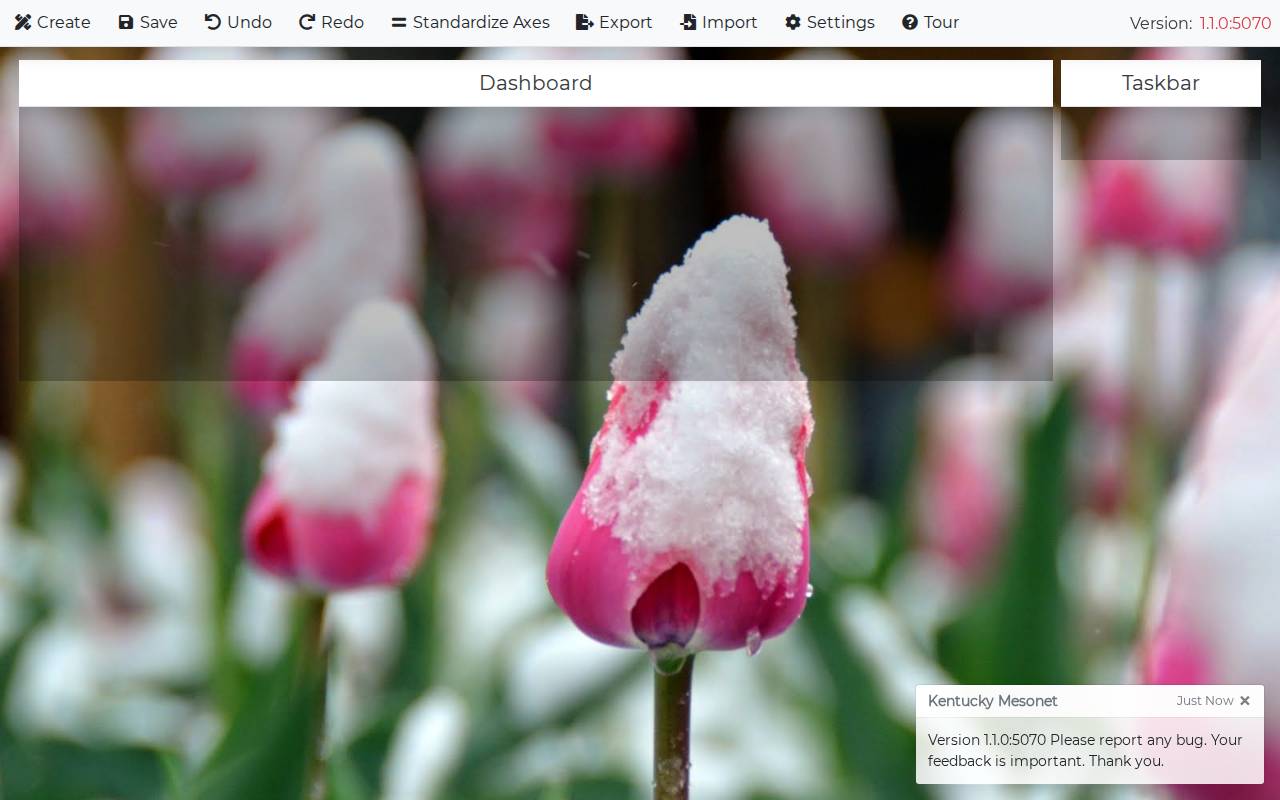The height and width of the screenshot is (800, 1280).
Task: Open the Settings menu label
Action: pos(841,22)
